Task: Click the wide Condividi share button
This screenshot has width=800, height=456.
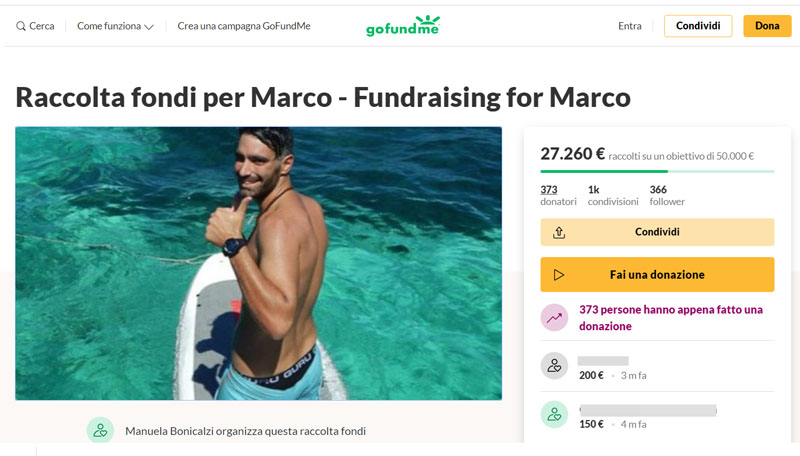Action: click(657, 232)
